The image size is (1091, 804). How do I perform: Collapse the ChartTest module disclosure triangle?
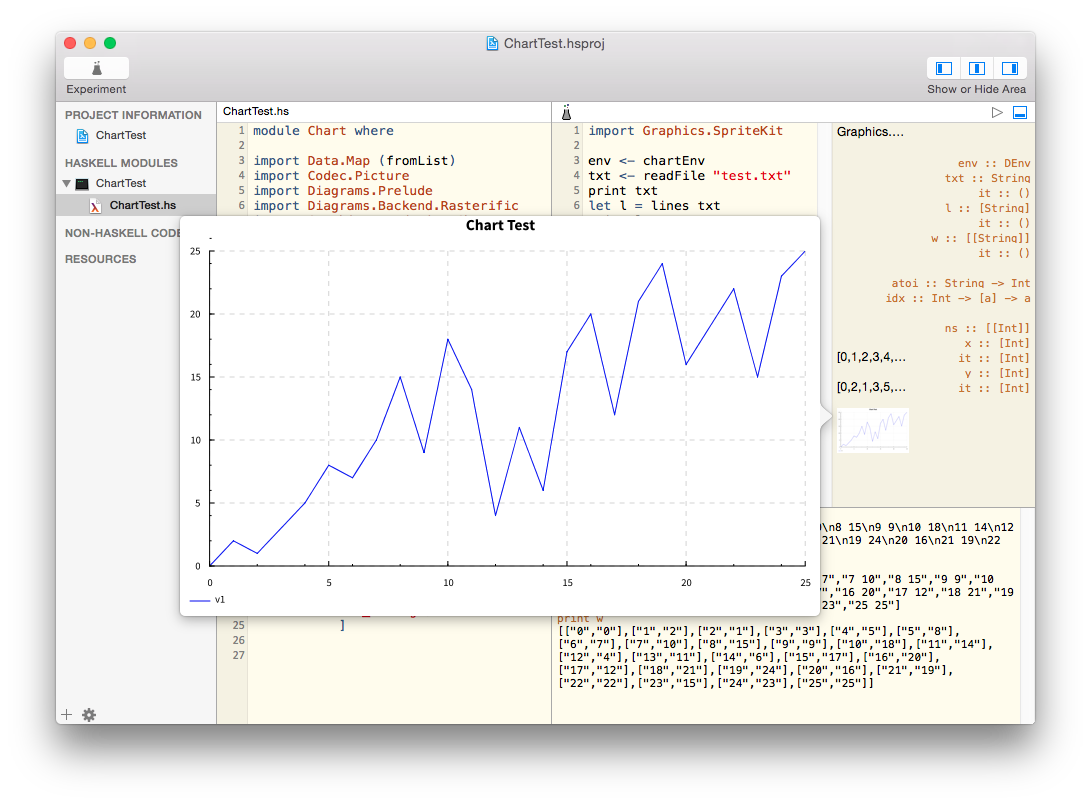coord(67,184)
